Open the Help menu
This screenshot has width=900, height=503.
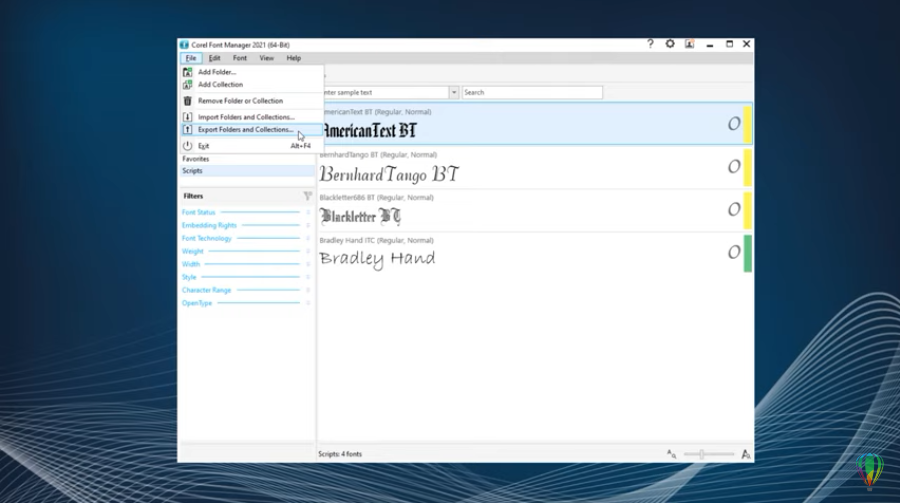(x=293, y=58)
